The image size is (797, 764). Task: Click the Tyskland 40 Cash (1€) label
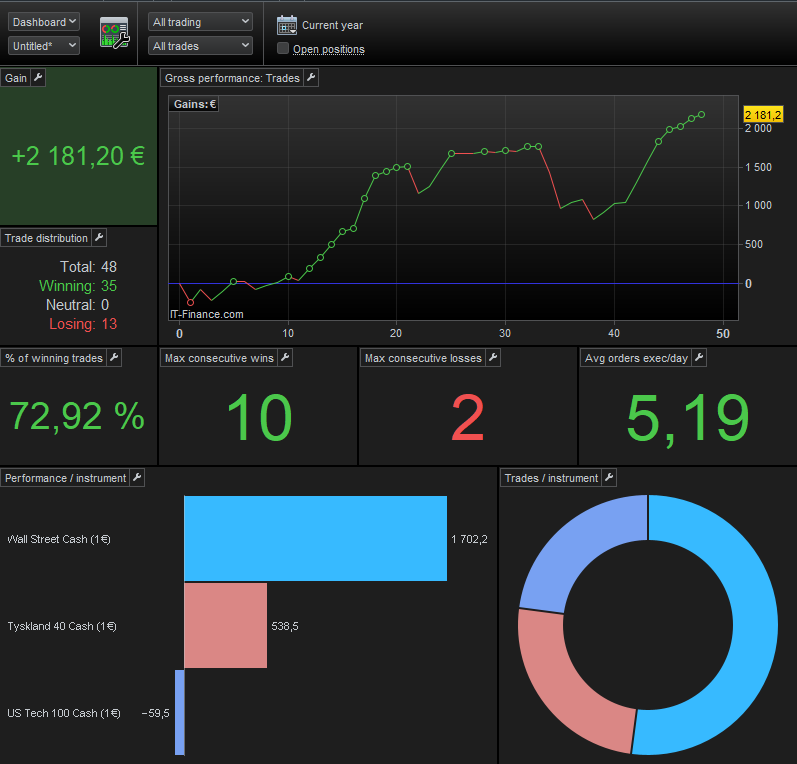pos(62,626)
